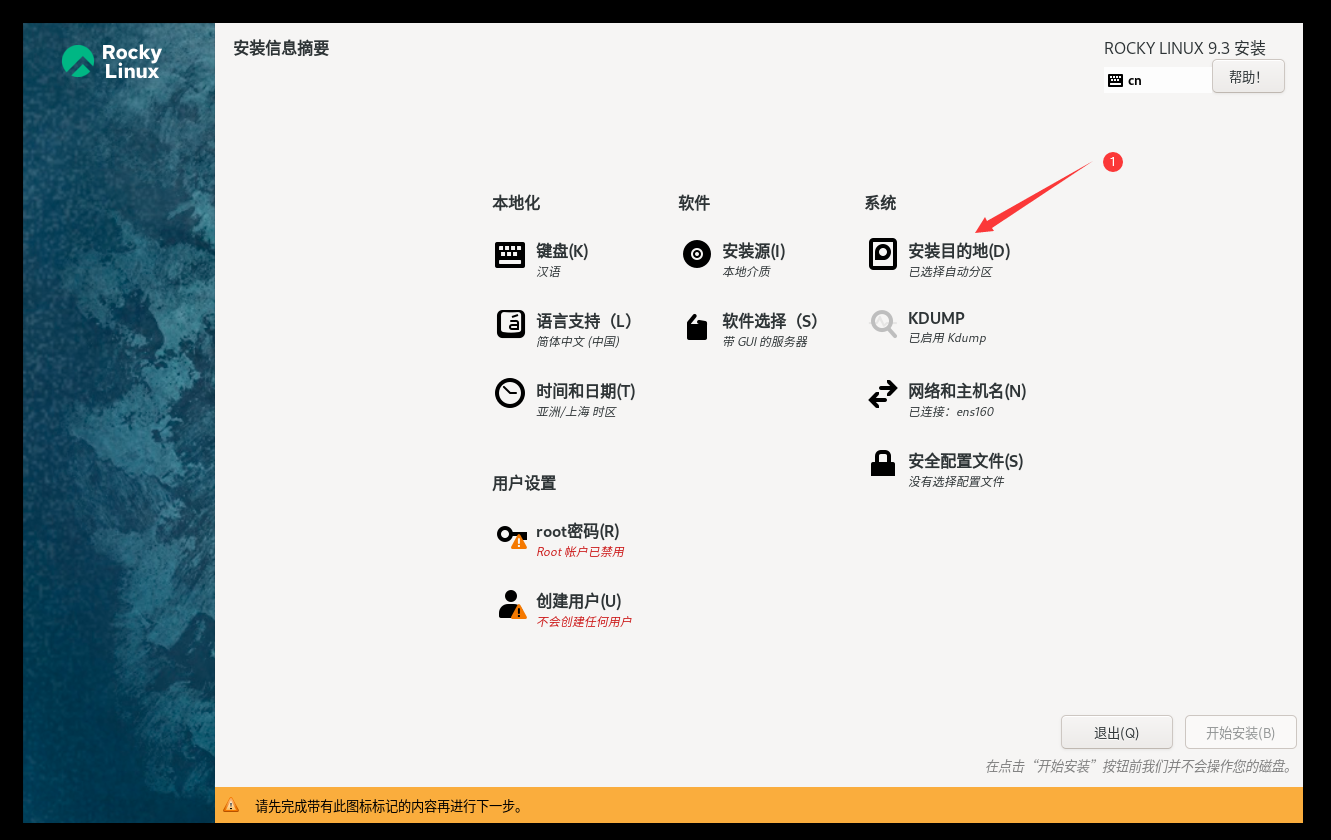Click the clock icon for 时间和日期
The height and width of the screenshot is (840, 1331).
pos(510,393)
